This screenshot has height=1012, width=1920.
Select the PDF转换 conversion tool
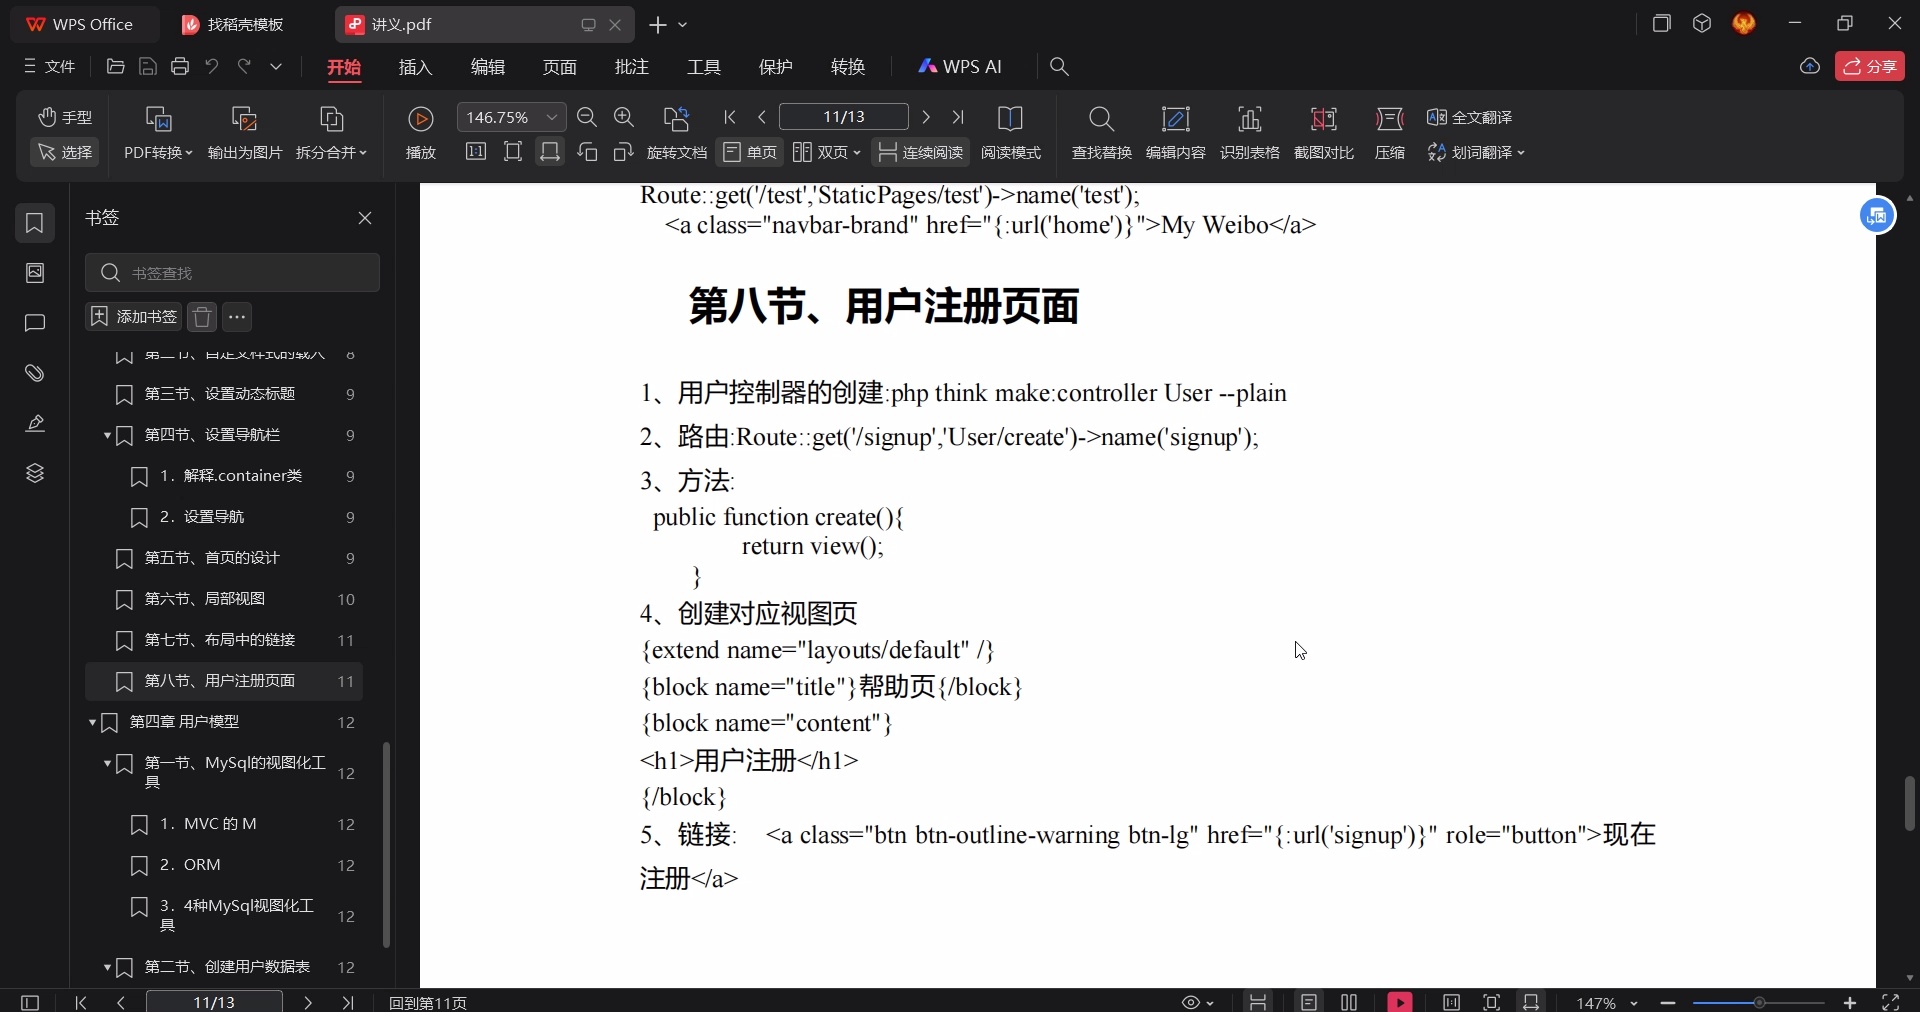[157, 133]
